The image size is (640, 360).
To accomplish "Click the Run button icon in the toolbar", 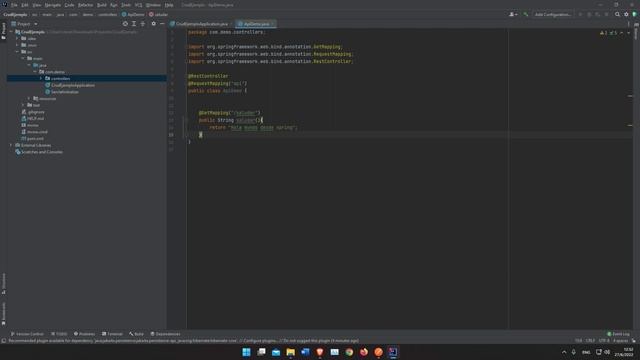I will (x=580, y=14).
